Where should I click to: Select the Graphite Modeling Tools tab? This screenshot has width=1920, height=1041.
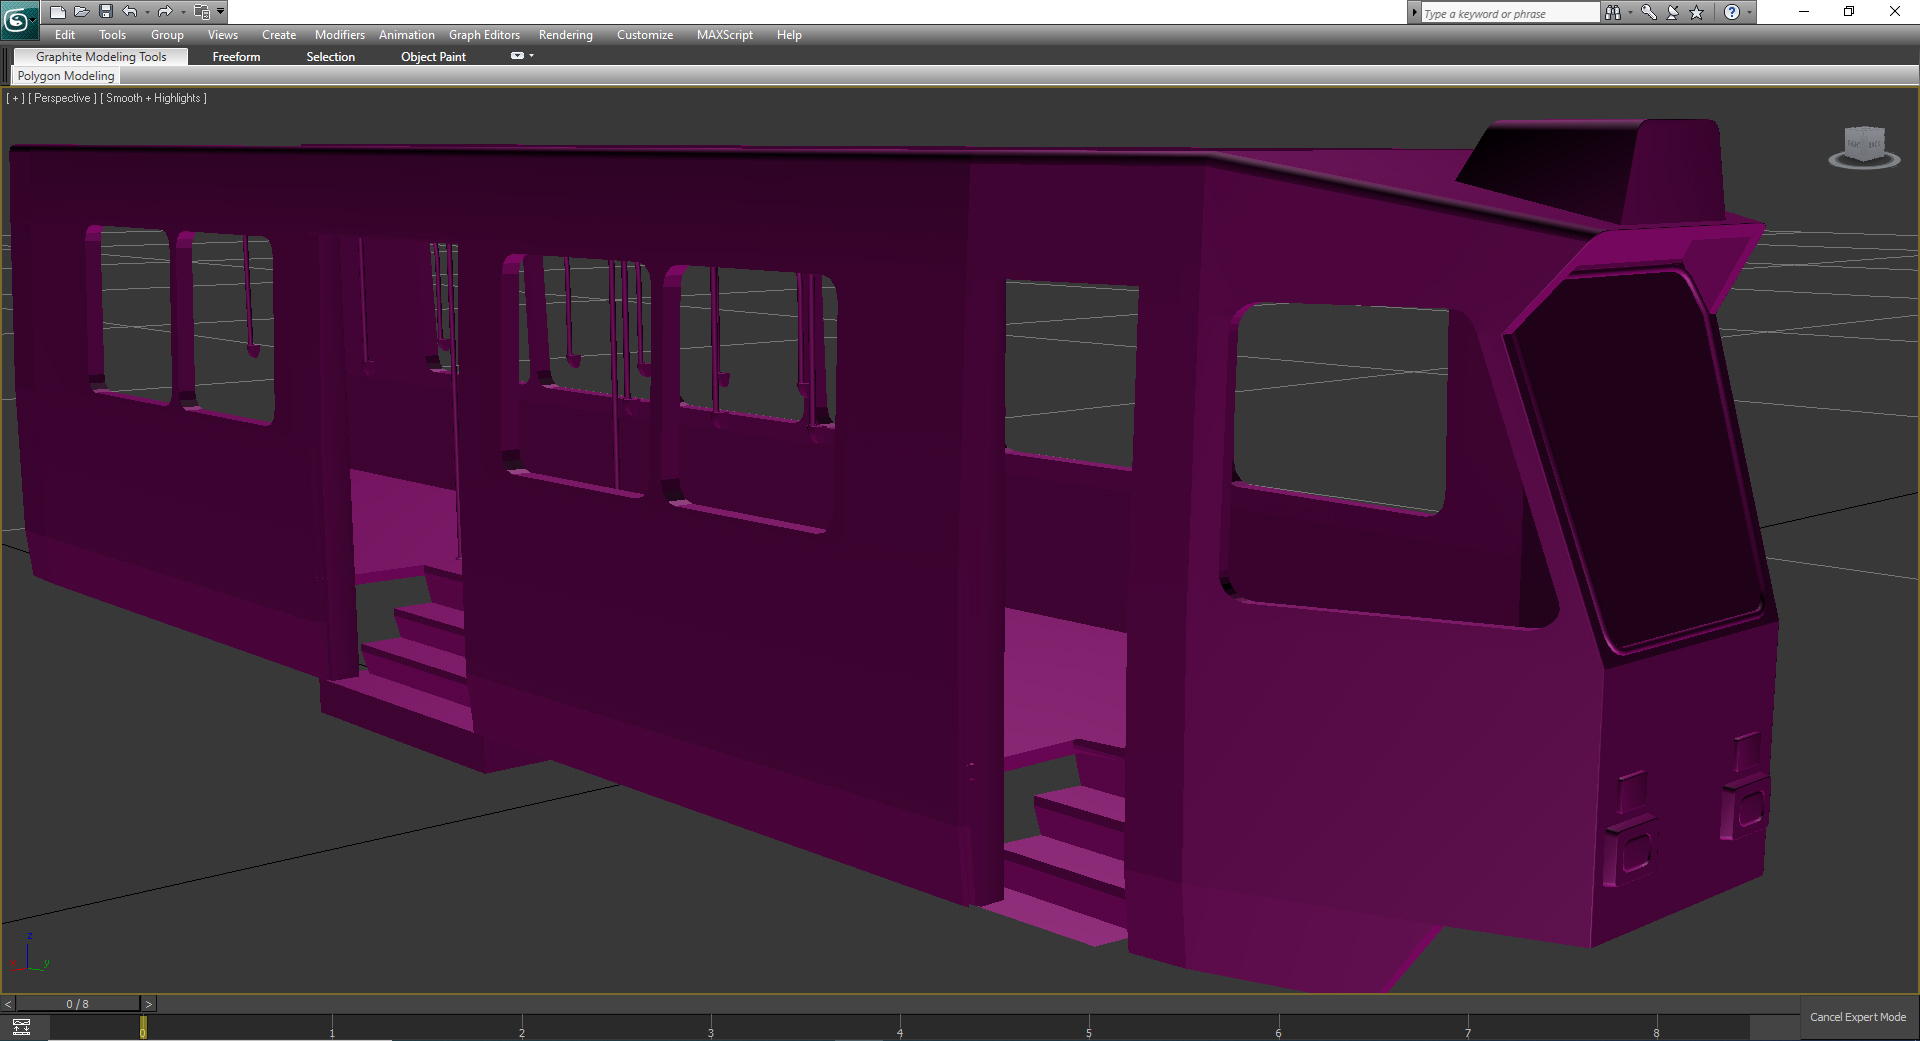pos(101,57)
